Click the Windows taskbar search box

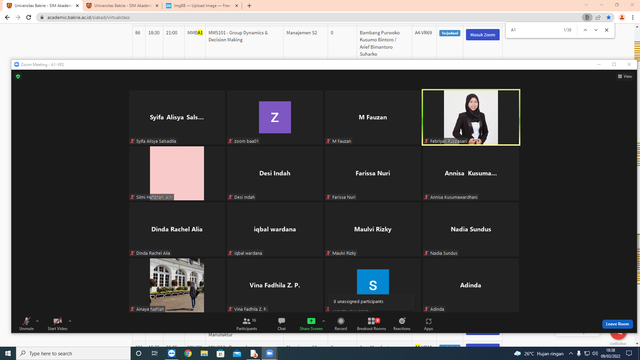tap(73, 353)
